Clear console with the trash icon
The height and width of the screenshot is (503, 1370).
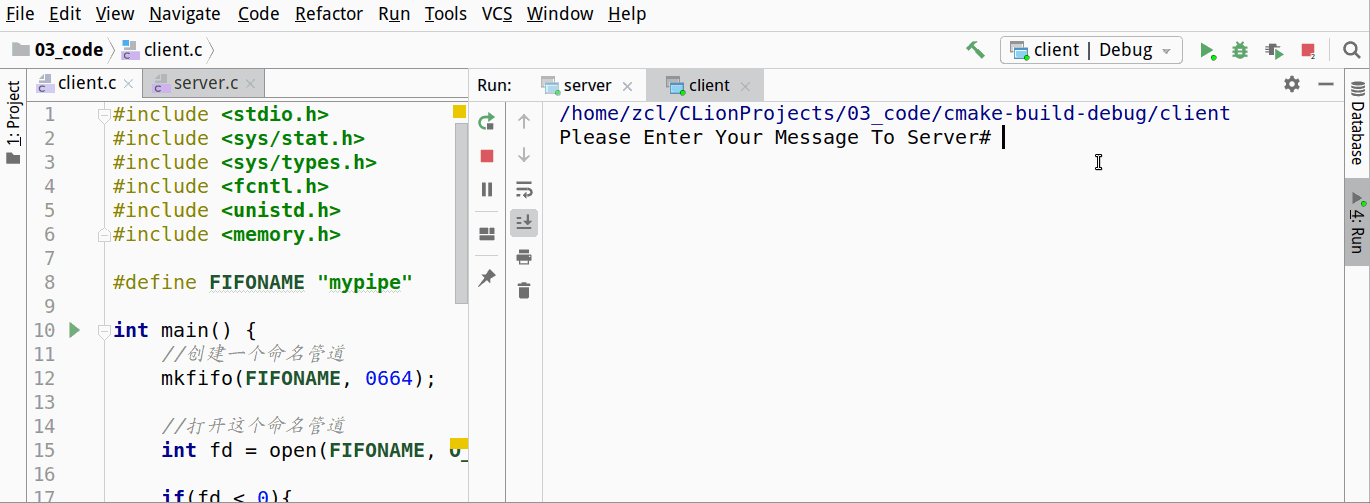coord(524,291)
